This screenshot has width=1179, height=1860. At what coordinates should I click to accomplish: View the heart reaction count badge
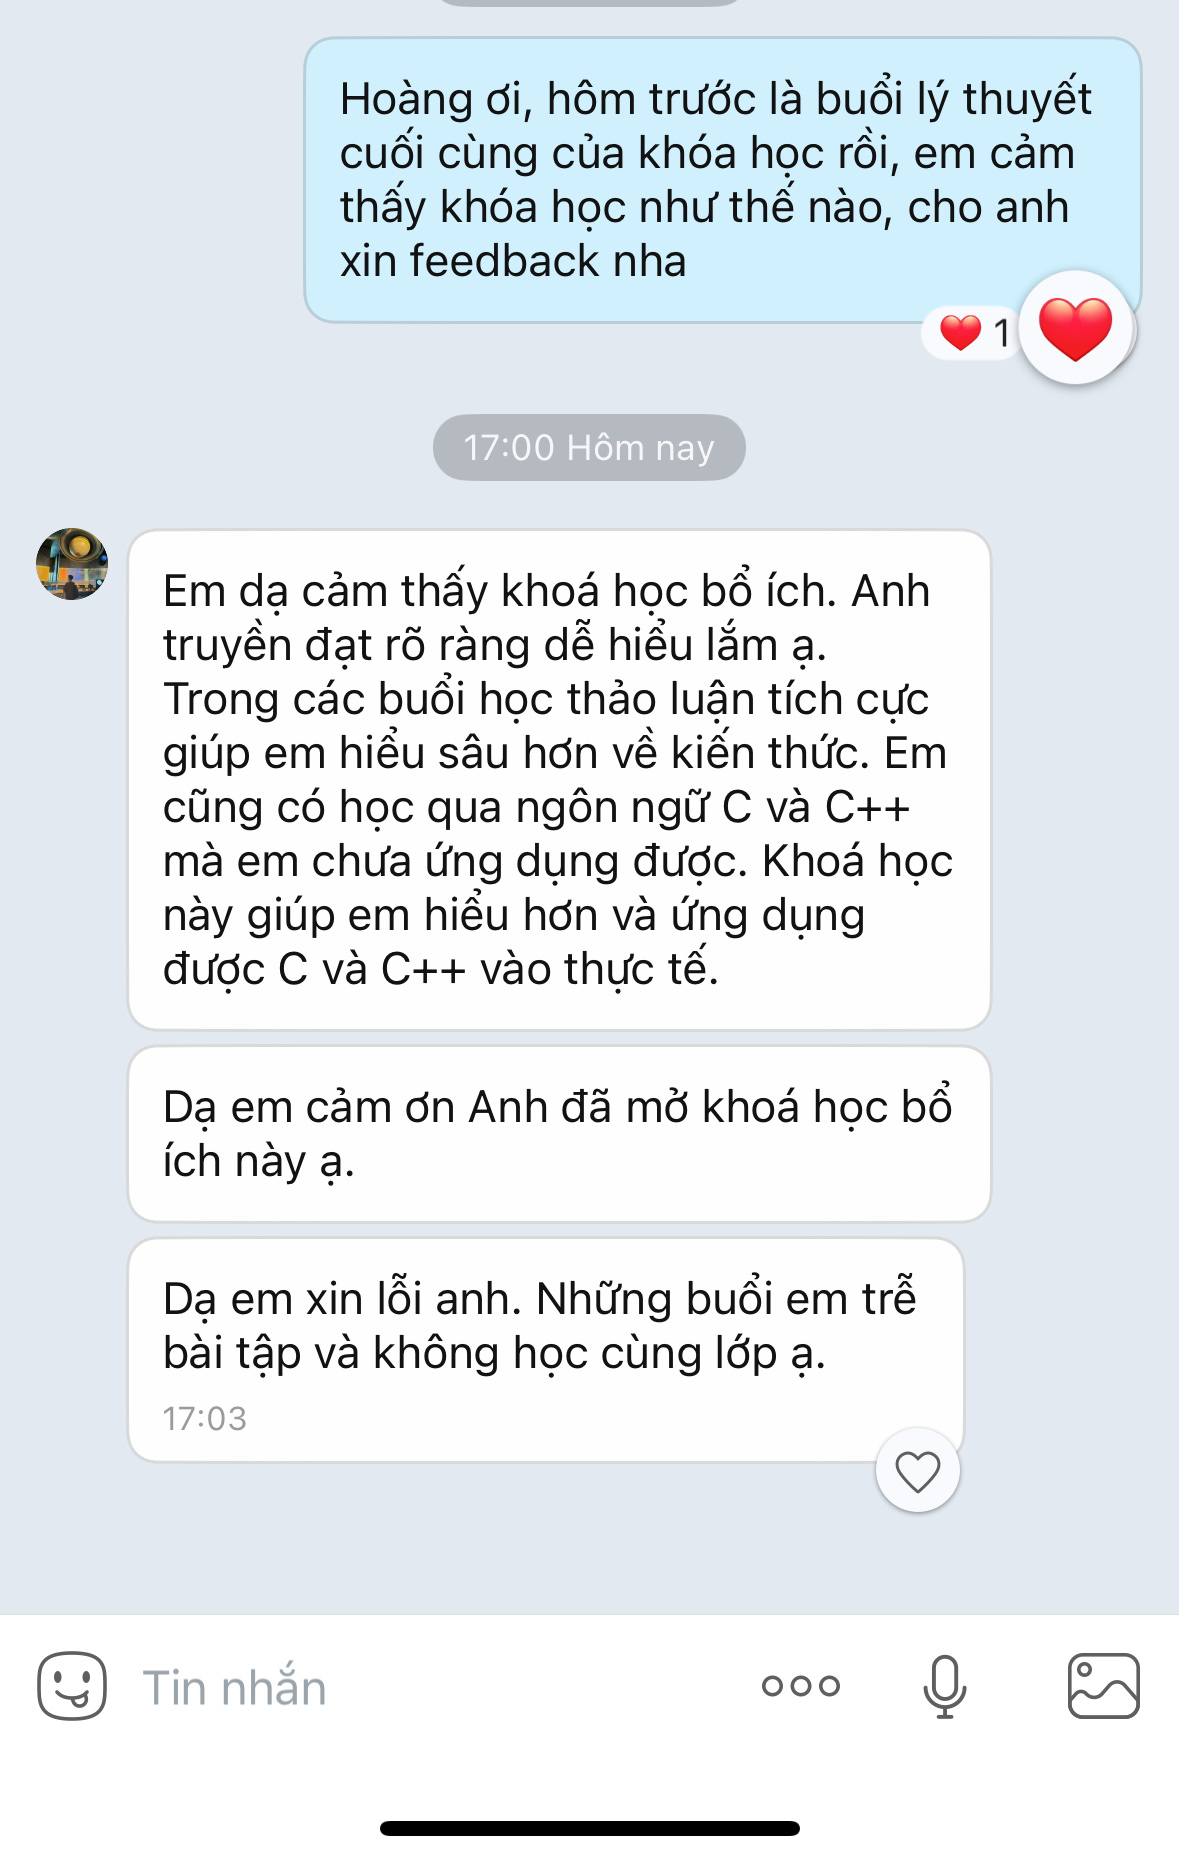coord(972,332)
